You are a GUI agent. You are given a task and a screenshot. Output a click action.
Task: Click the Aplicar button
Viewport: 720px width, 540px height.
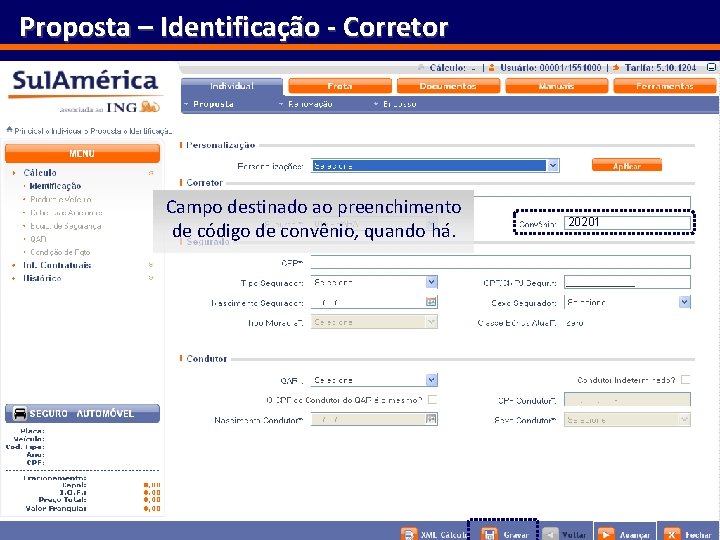click(627, 165)
